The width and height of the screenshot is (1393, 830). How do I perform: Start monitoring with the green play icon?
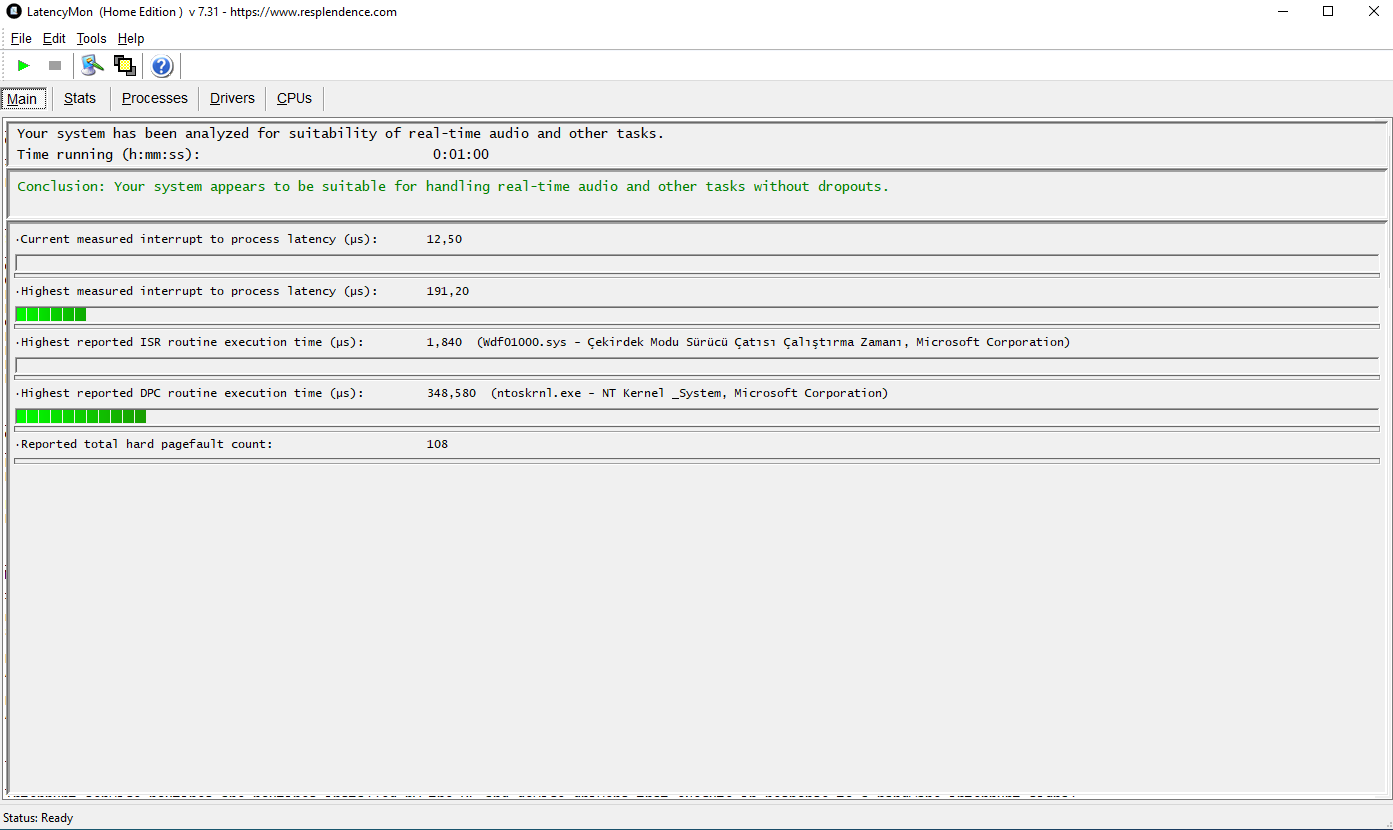pos(24,66)
